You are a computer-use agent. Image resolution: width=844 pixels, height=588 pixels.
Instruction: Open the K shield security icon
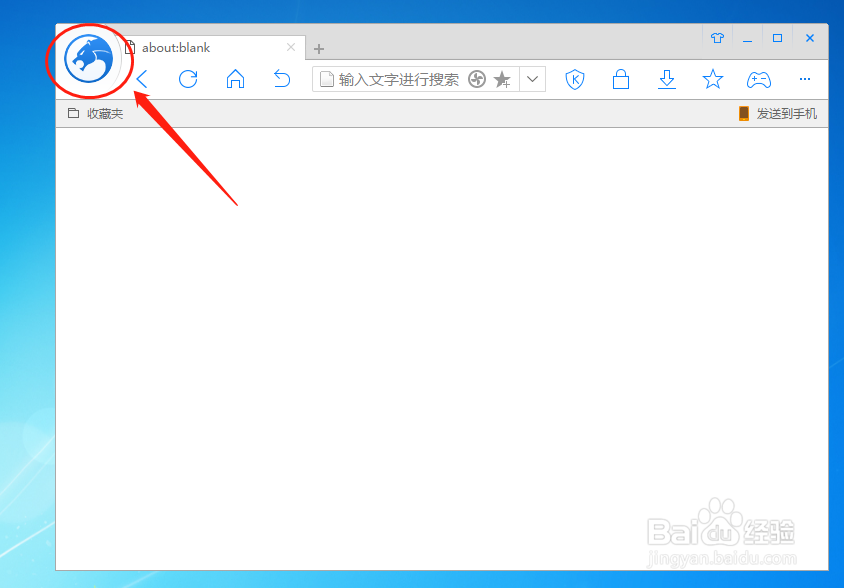tap(575, 80)
